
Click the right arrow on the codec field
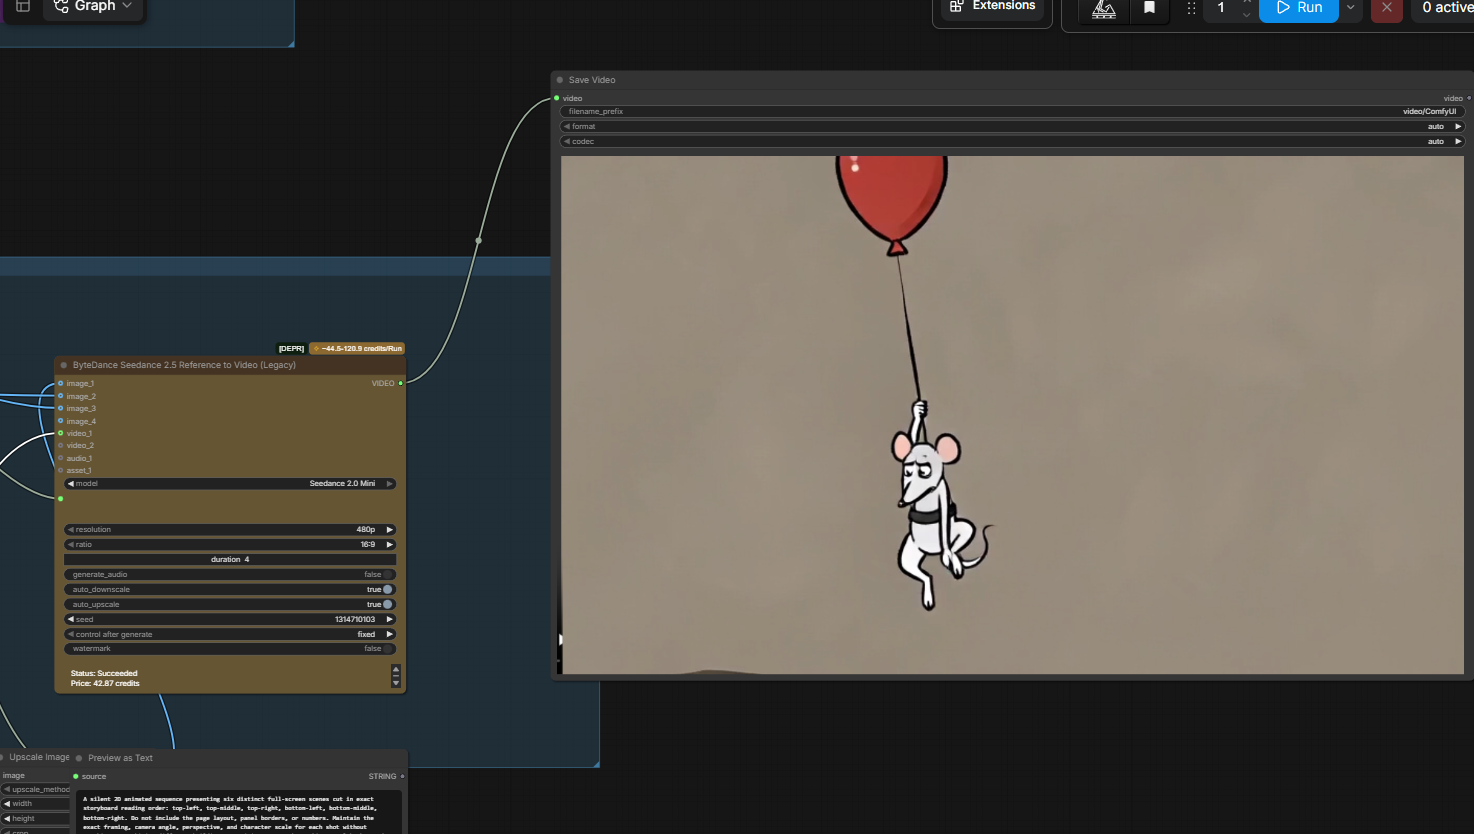(x=1458, y=142)
